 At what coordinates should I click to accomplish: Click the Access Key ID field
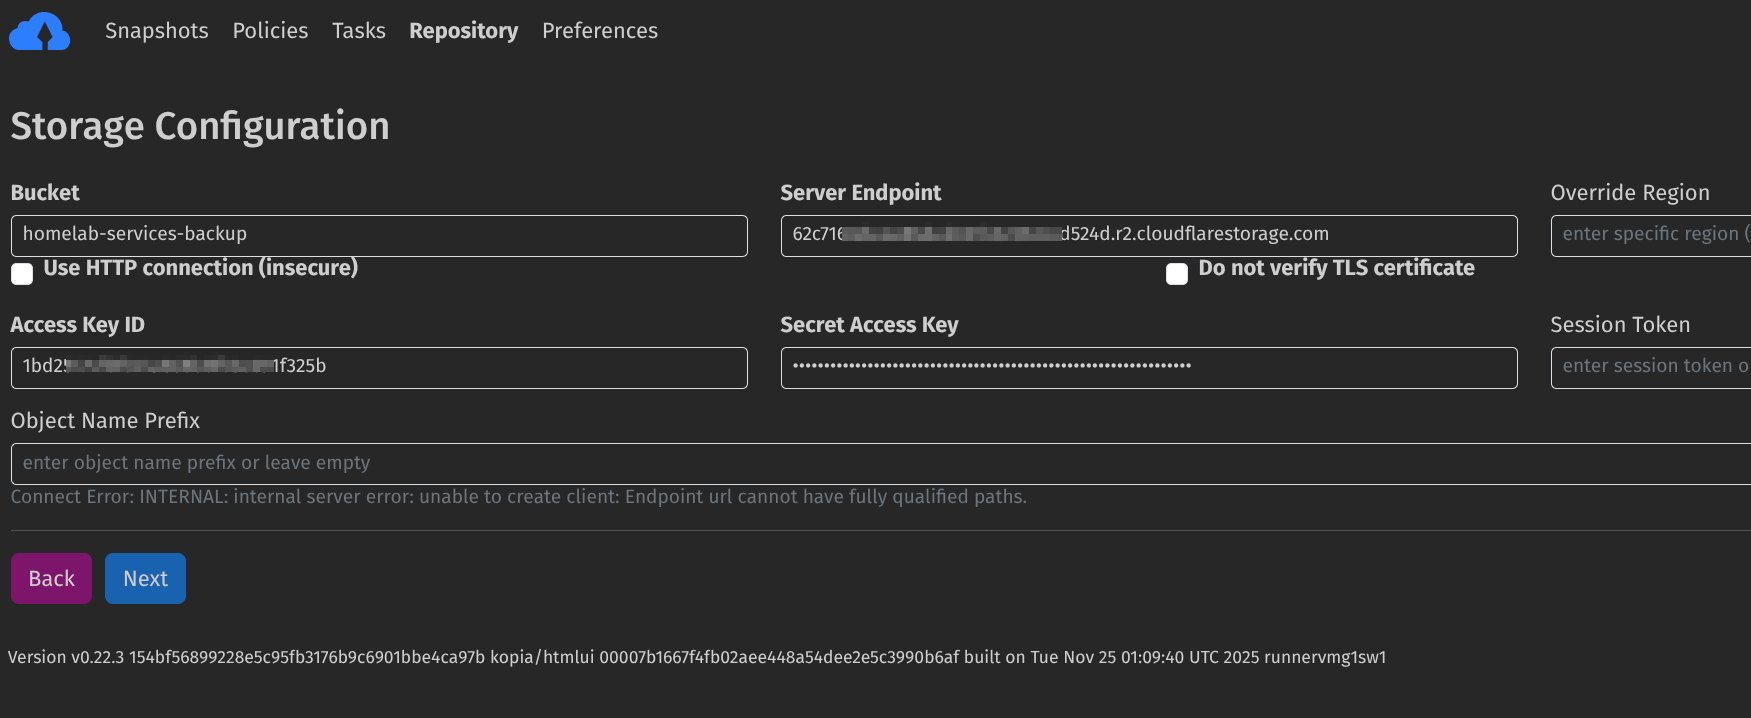tap(379, 367)
